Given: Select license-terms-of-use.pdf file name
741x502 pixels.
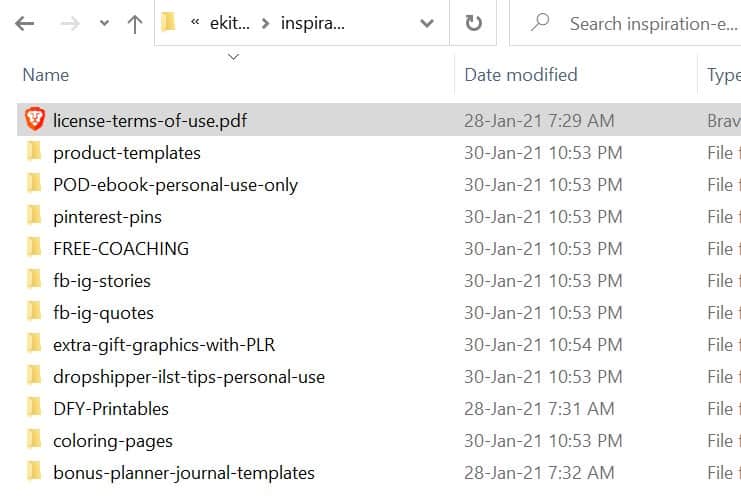Looking at the screenshot, I should coord(150,121).
